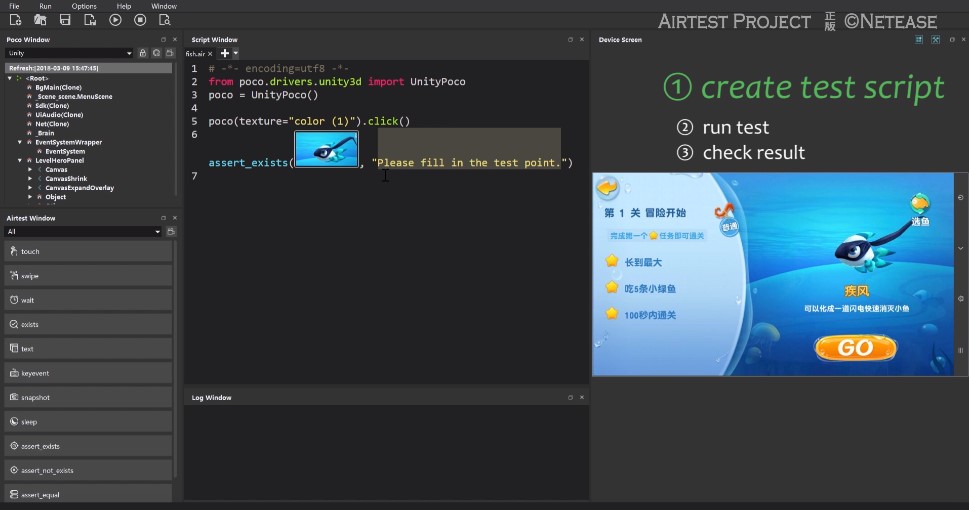Click the keyevent command button
The image size is (969, 510).
[x=88, y=373]
